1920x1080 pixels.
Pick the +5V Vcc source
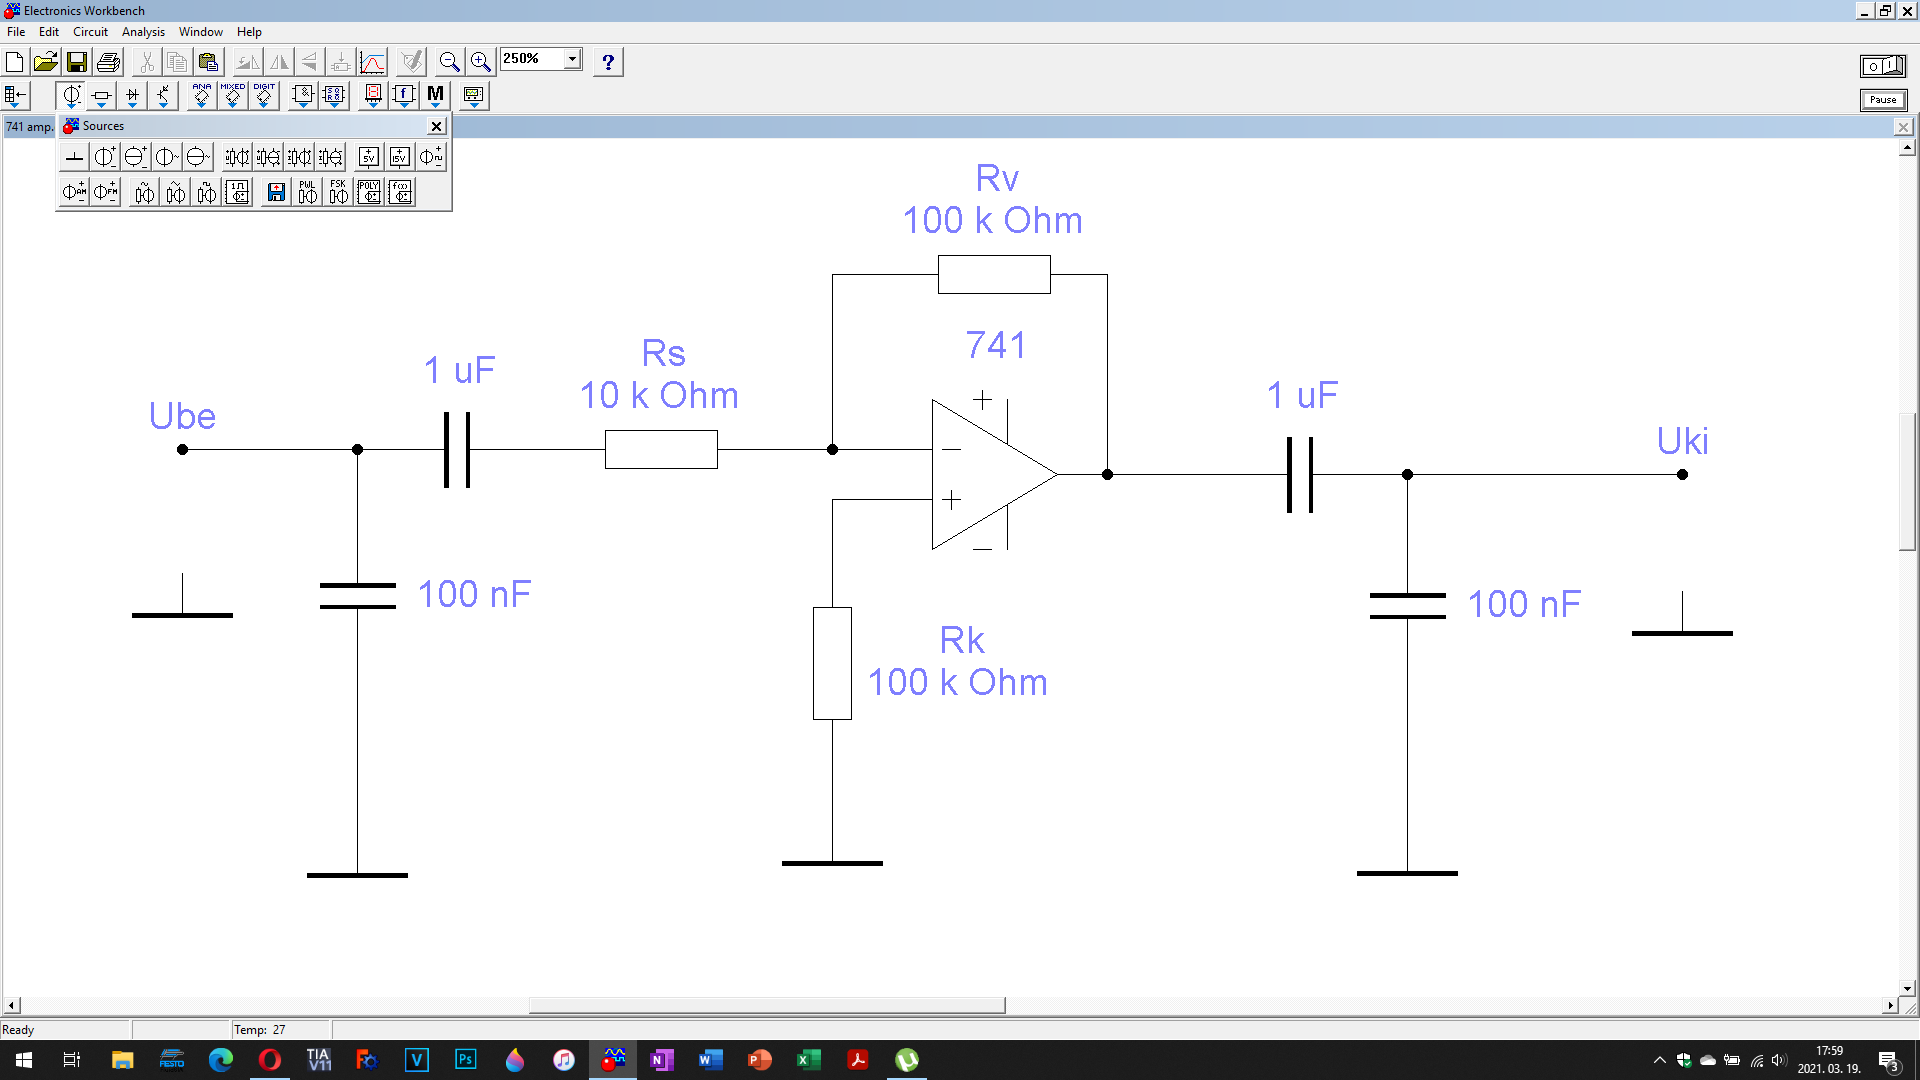[x=369, y=157]
